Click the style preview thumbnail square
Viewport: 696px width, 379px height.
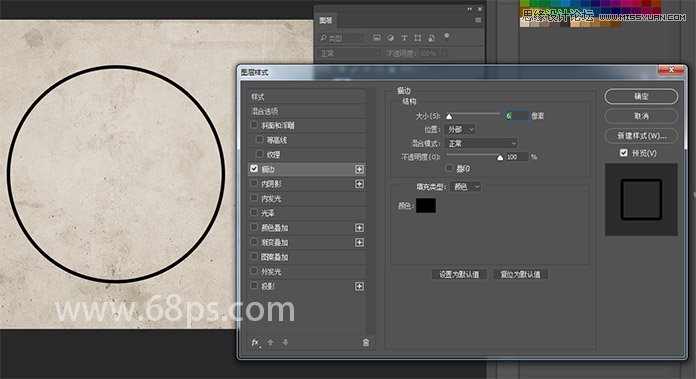(641, 200)
